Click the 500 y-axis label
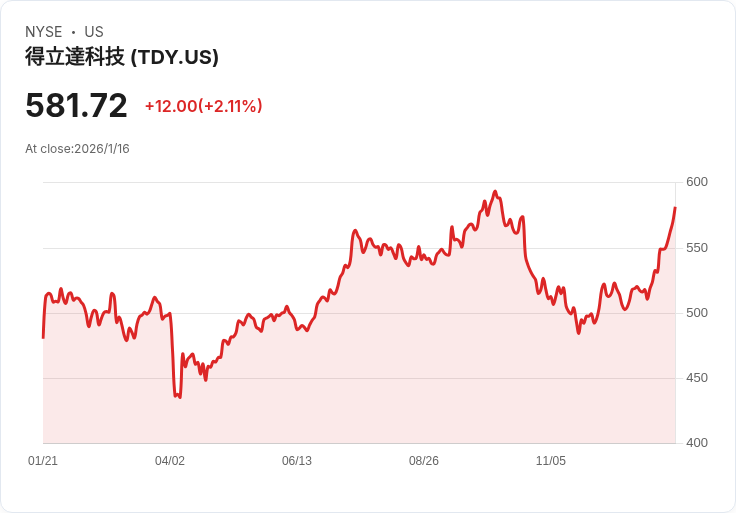 point(697,313)
